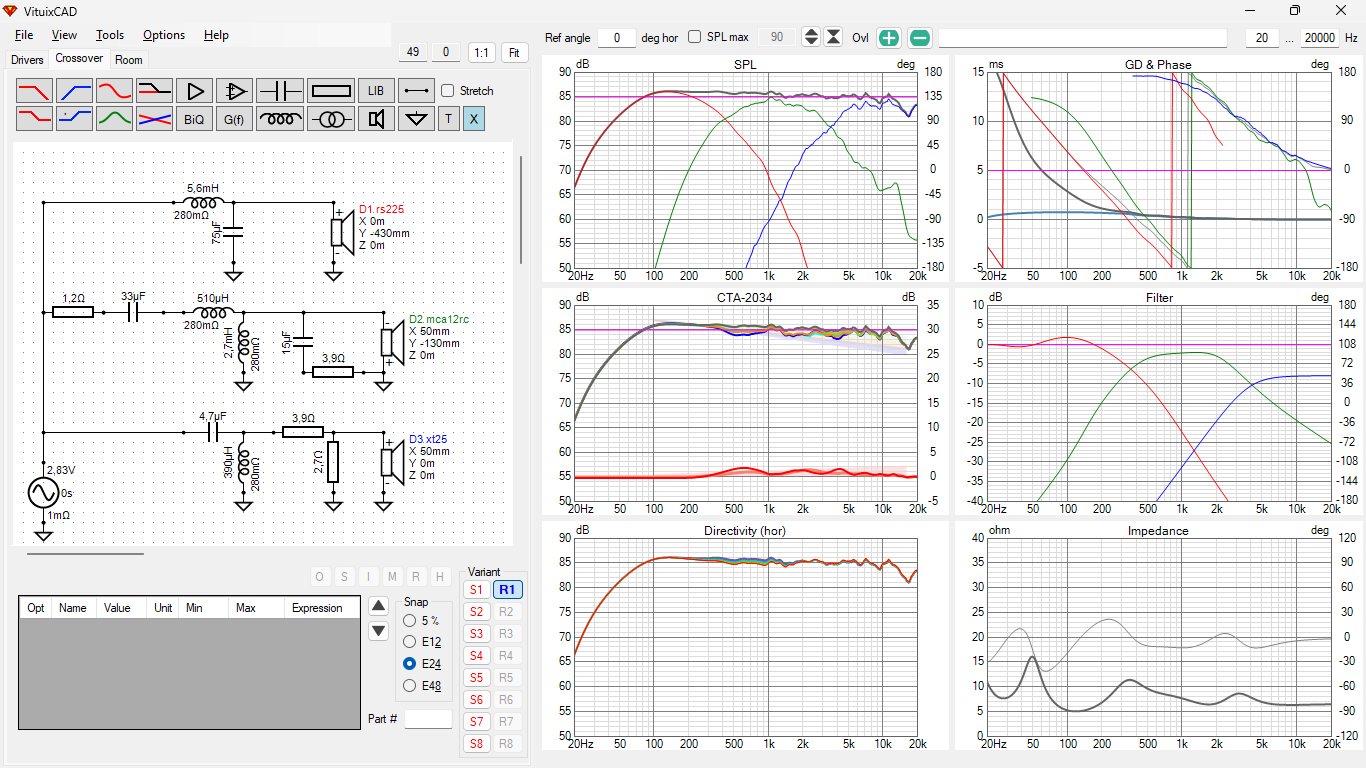Viewport: 1366px width, 768px height.
Task: Move selected parameter down with down arrow
Action: tap(378, 631)
